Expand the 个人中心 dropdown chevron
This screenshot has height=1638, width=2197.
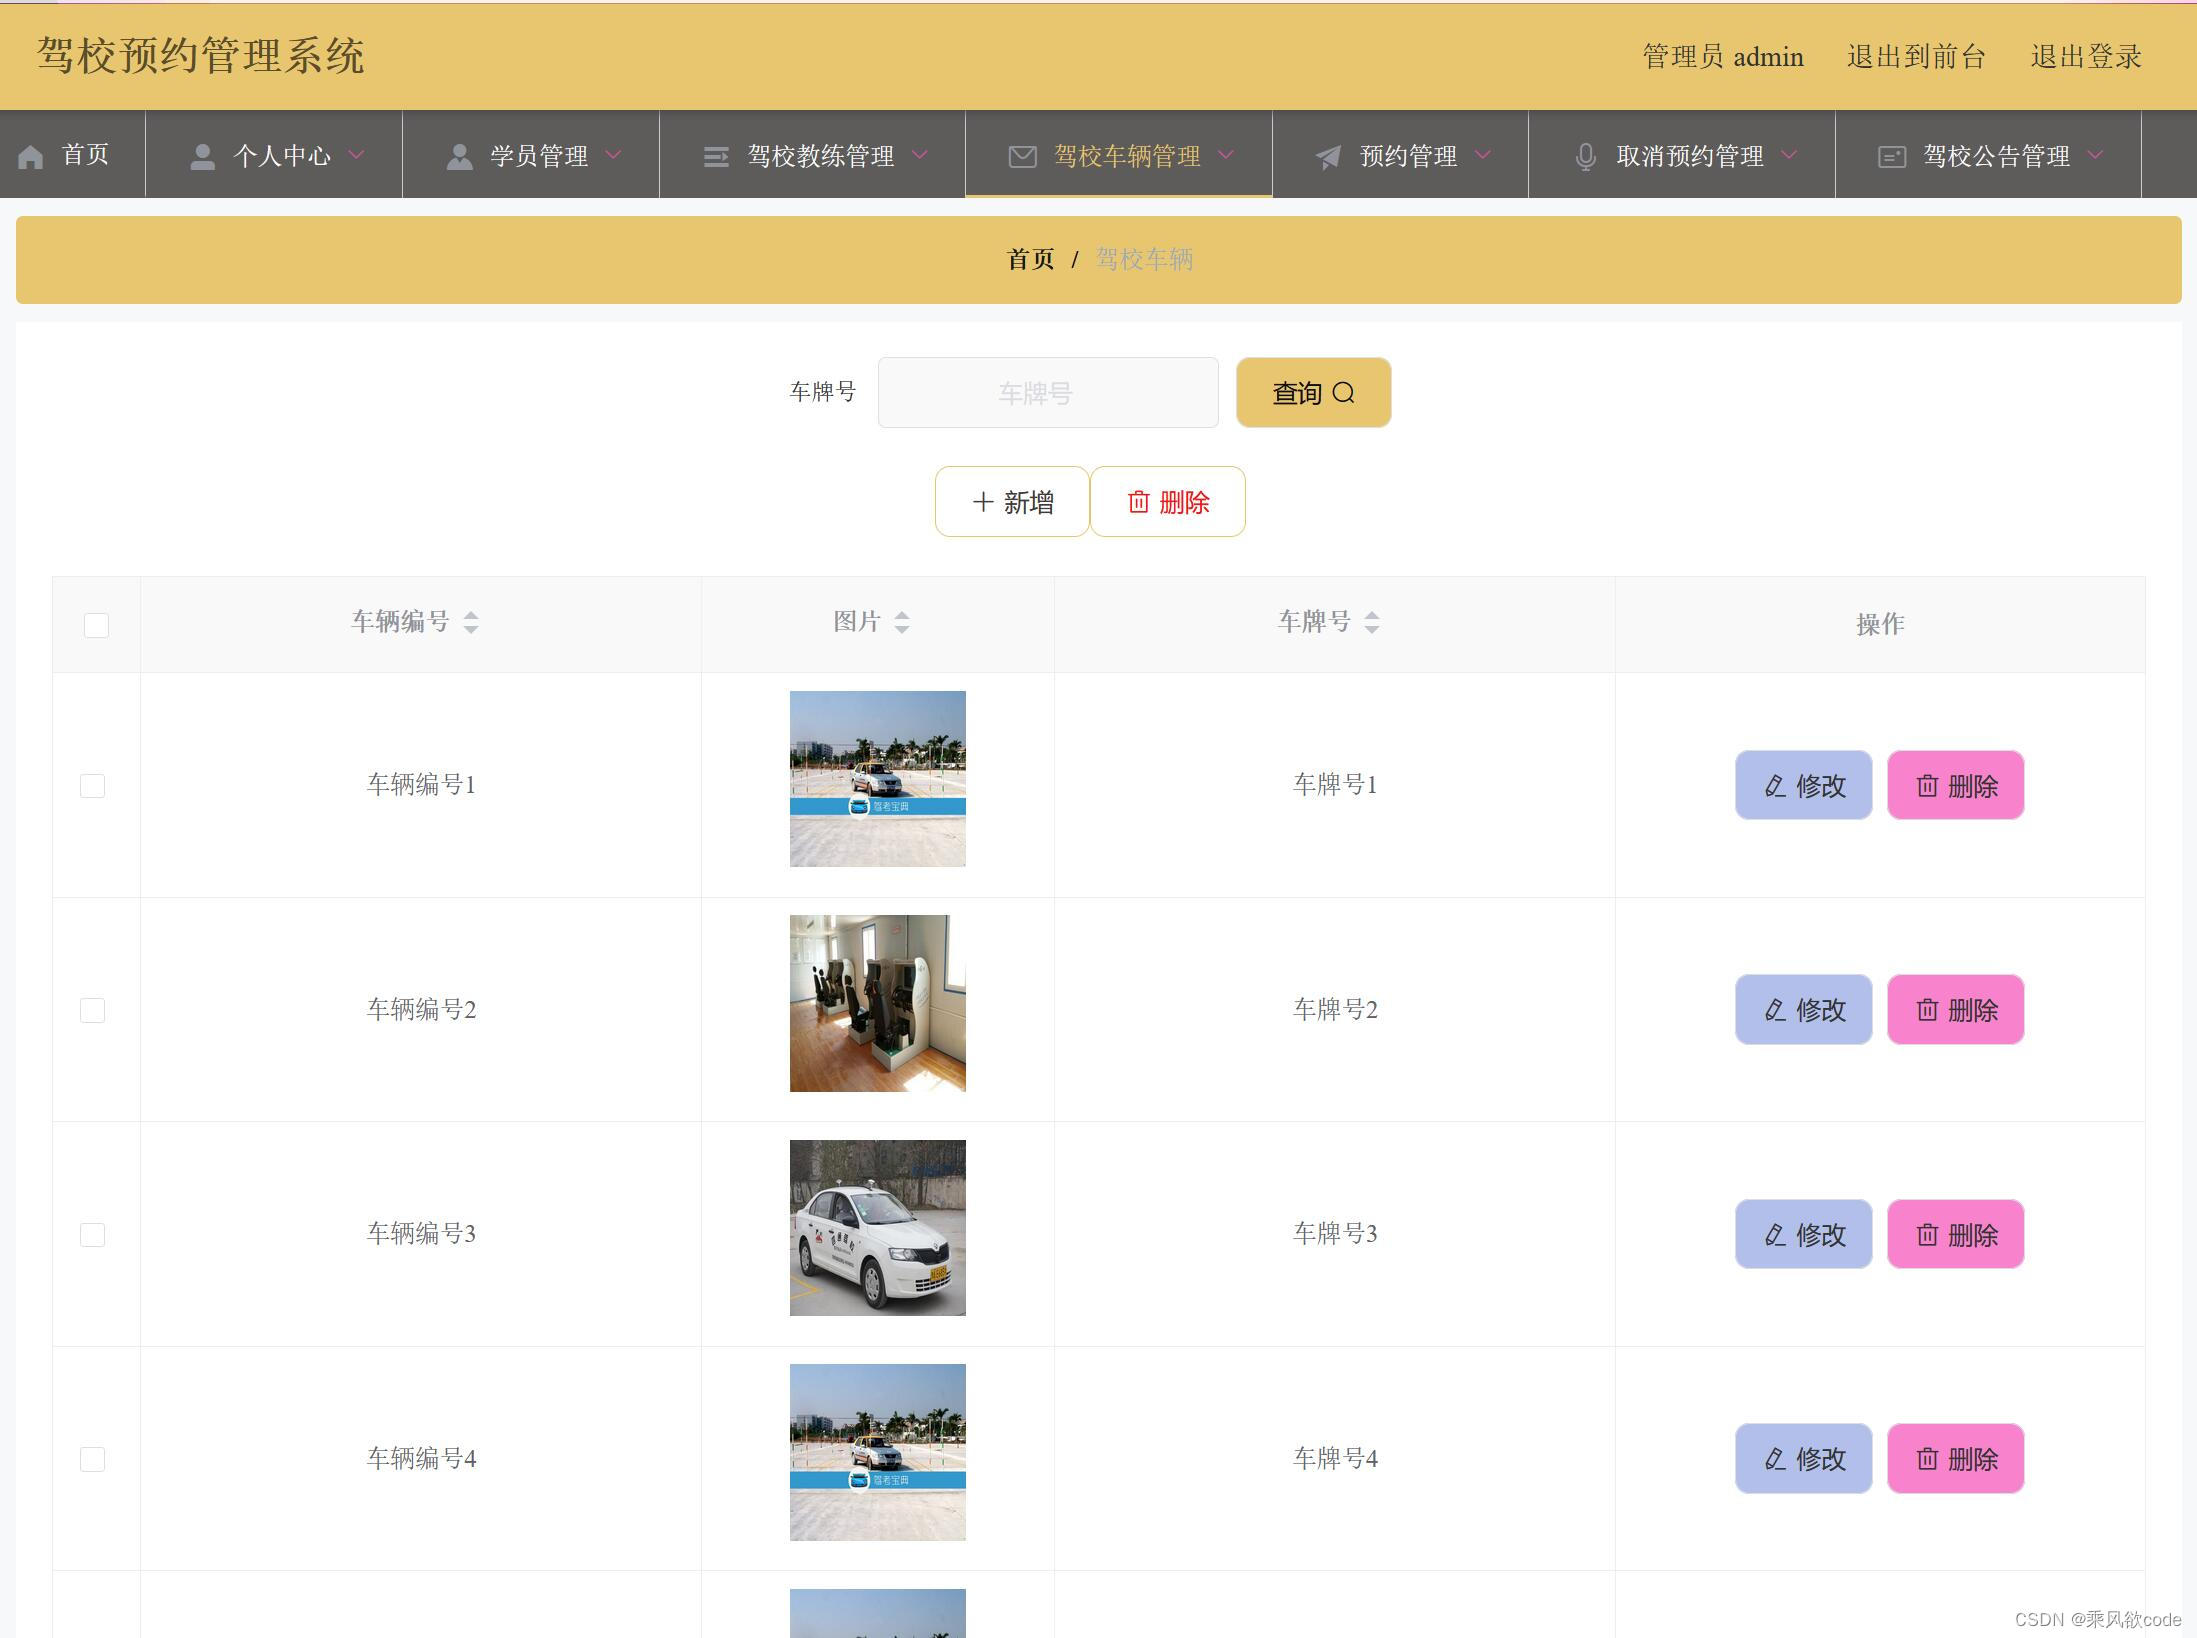[x=357, y=155]
